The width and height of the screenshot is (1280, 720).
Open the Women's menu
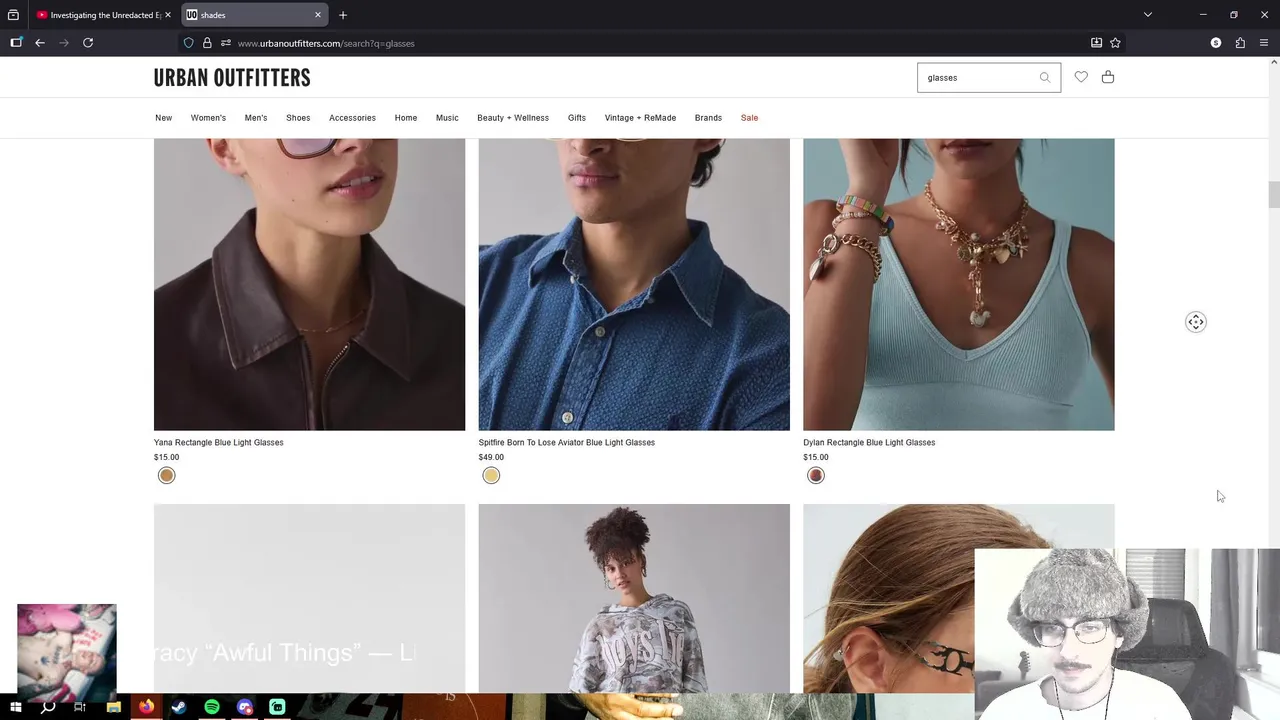click(208, 118)
